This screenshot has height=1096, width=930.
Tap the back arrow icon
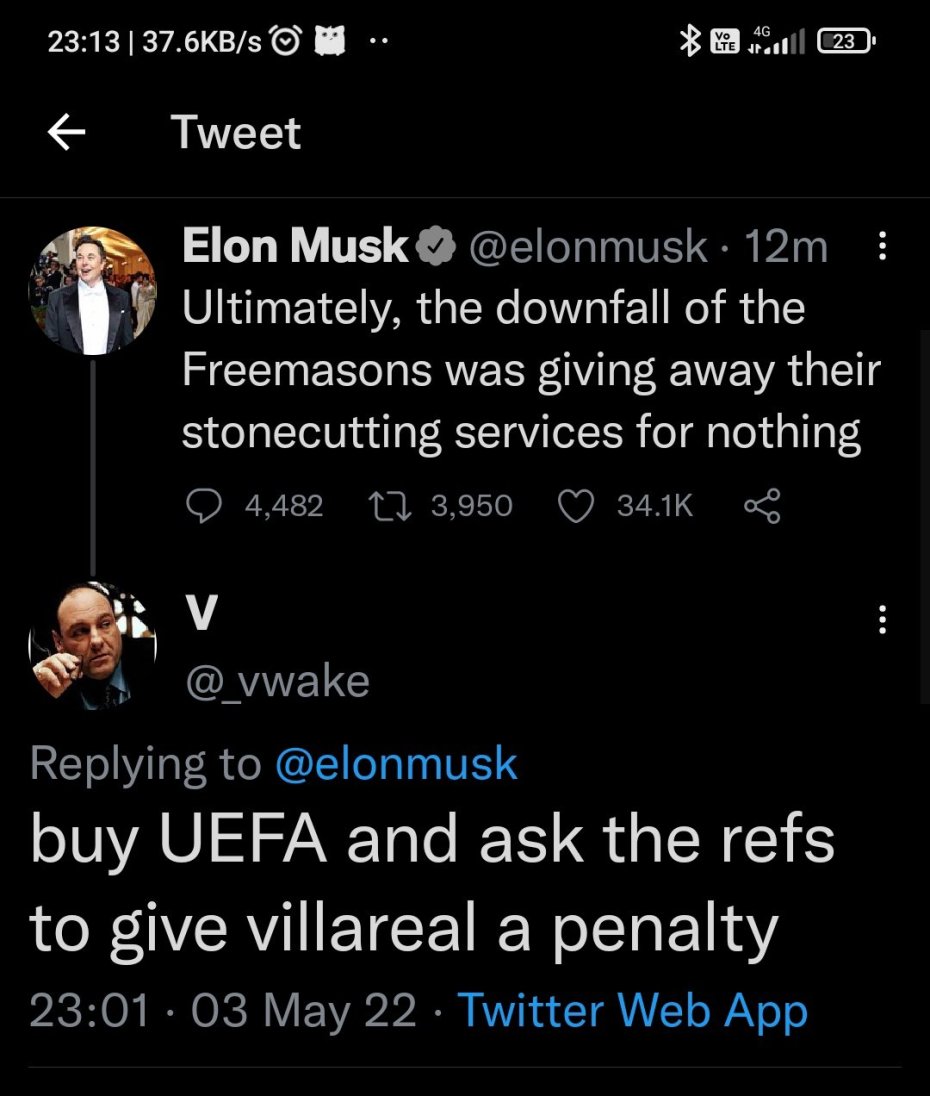click(66, 134)
